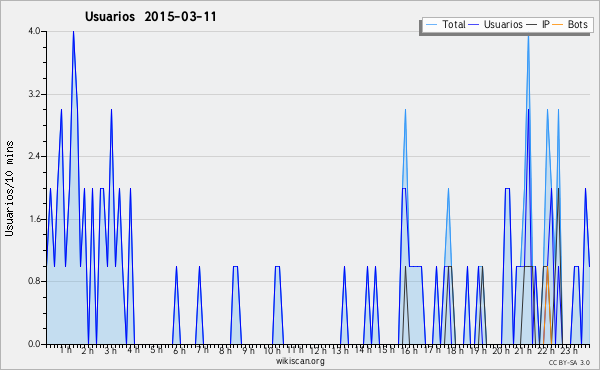
Task: Click the '12 h' x-axis label
Action: [x=318, y=351]
